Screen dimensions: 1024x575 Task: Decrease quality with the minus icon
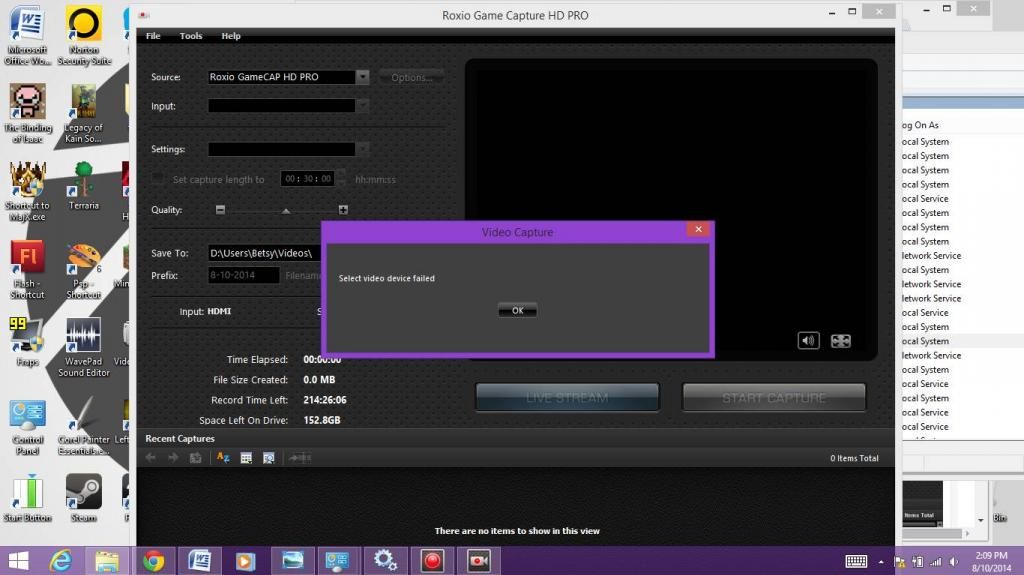click(220, 210)
